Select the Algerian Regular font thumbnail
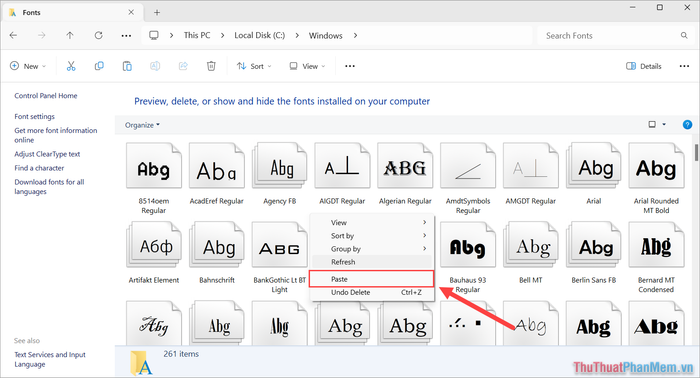 [x=405, y=174]
